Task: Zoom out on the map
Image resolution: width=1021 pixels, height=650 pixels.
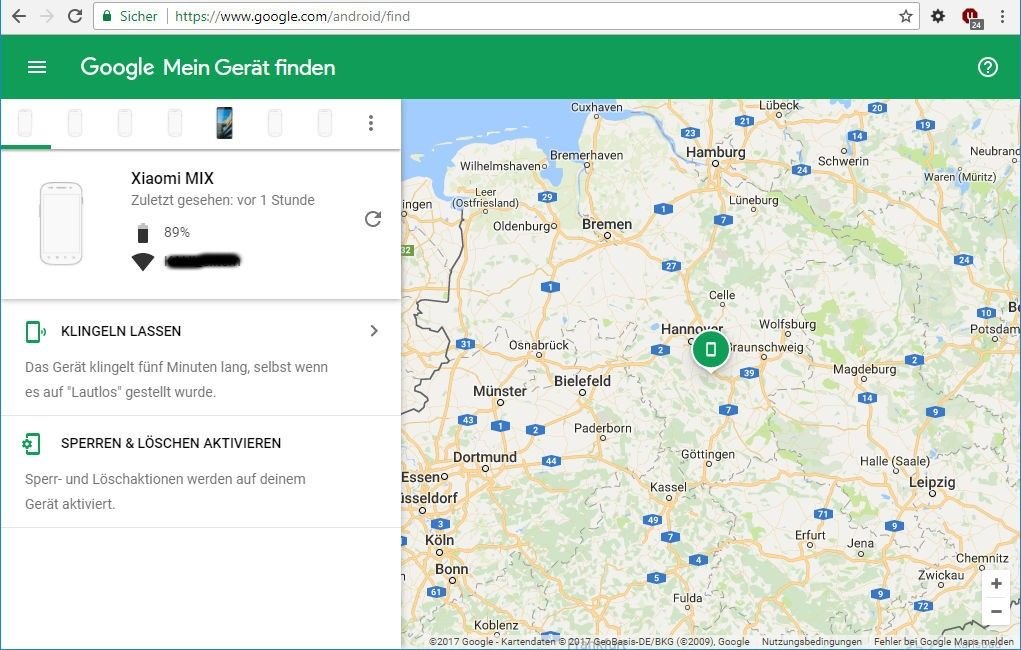Action: (x=996, y=612)
